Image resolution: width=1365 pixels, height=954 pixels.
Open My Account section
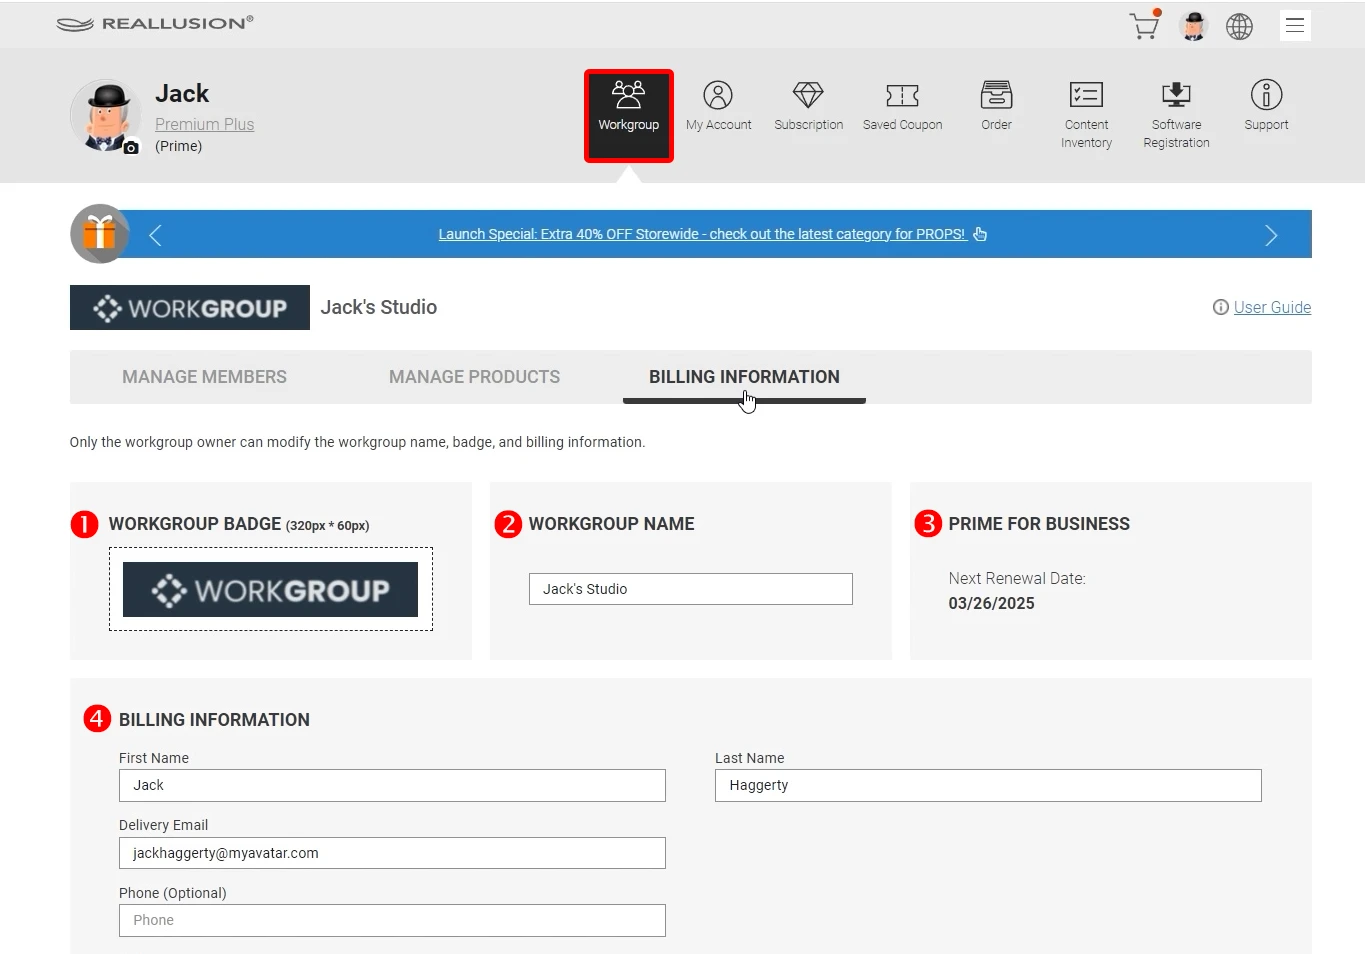click(x=718, y=106)
